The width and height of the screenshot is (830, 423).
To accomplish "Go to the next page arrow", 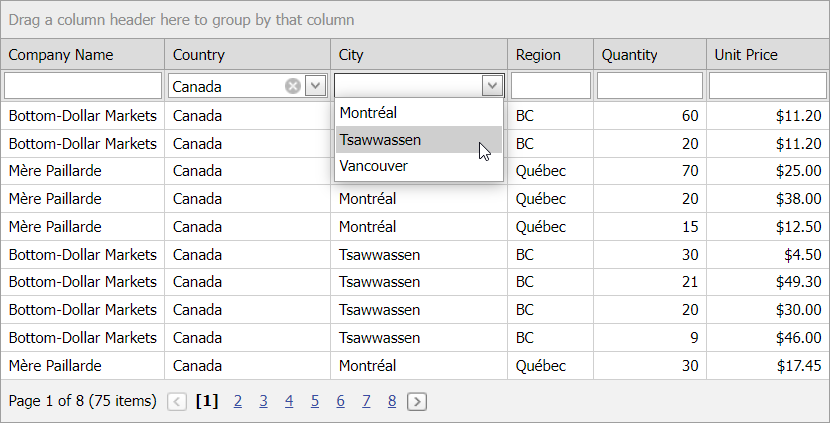I will [x=417, y=402].
